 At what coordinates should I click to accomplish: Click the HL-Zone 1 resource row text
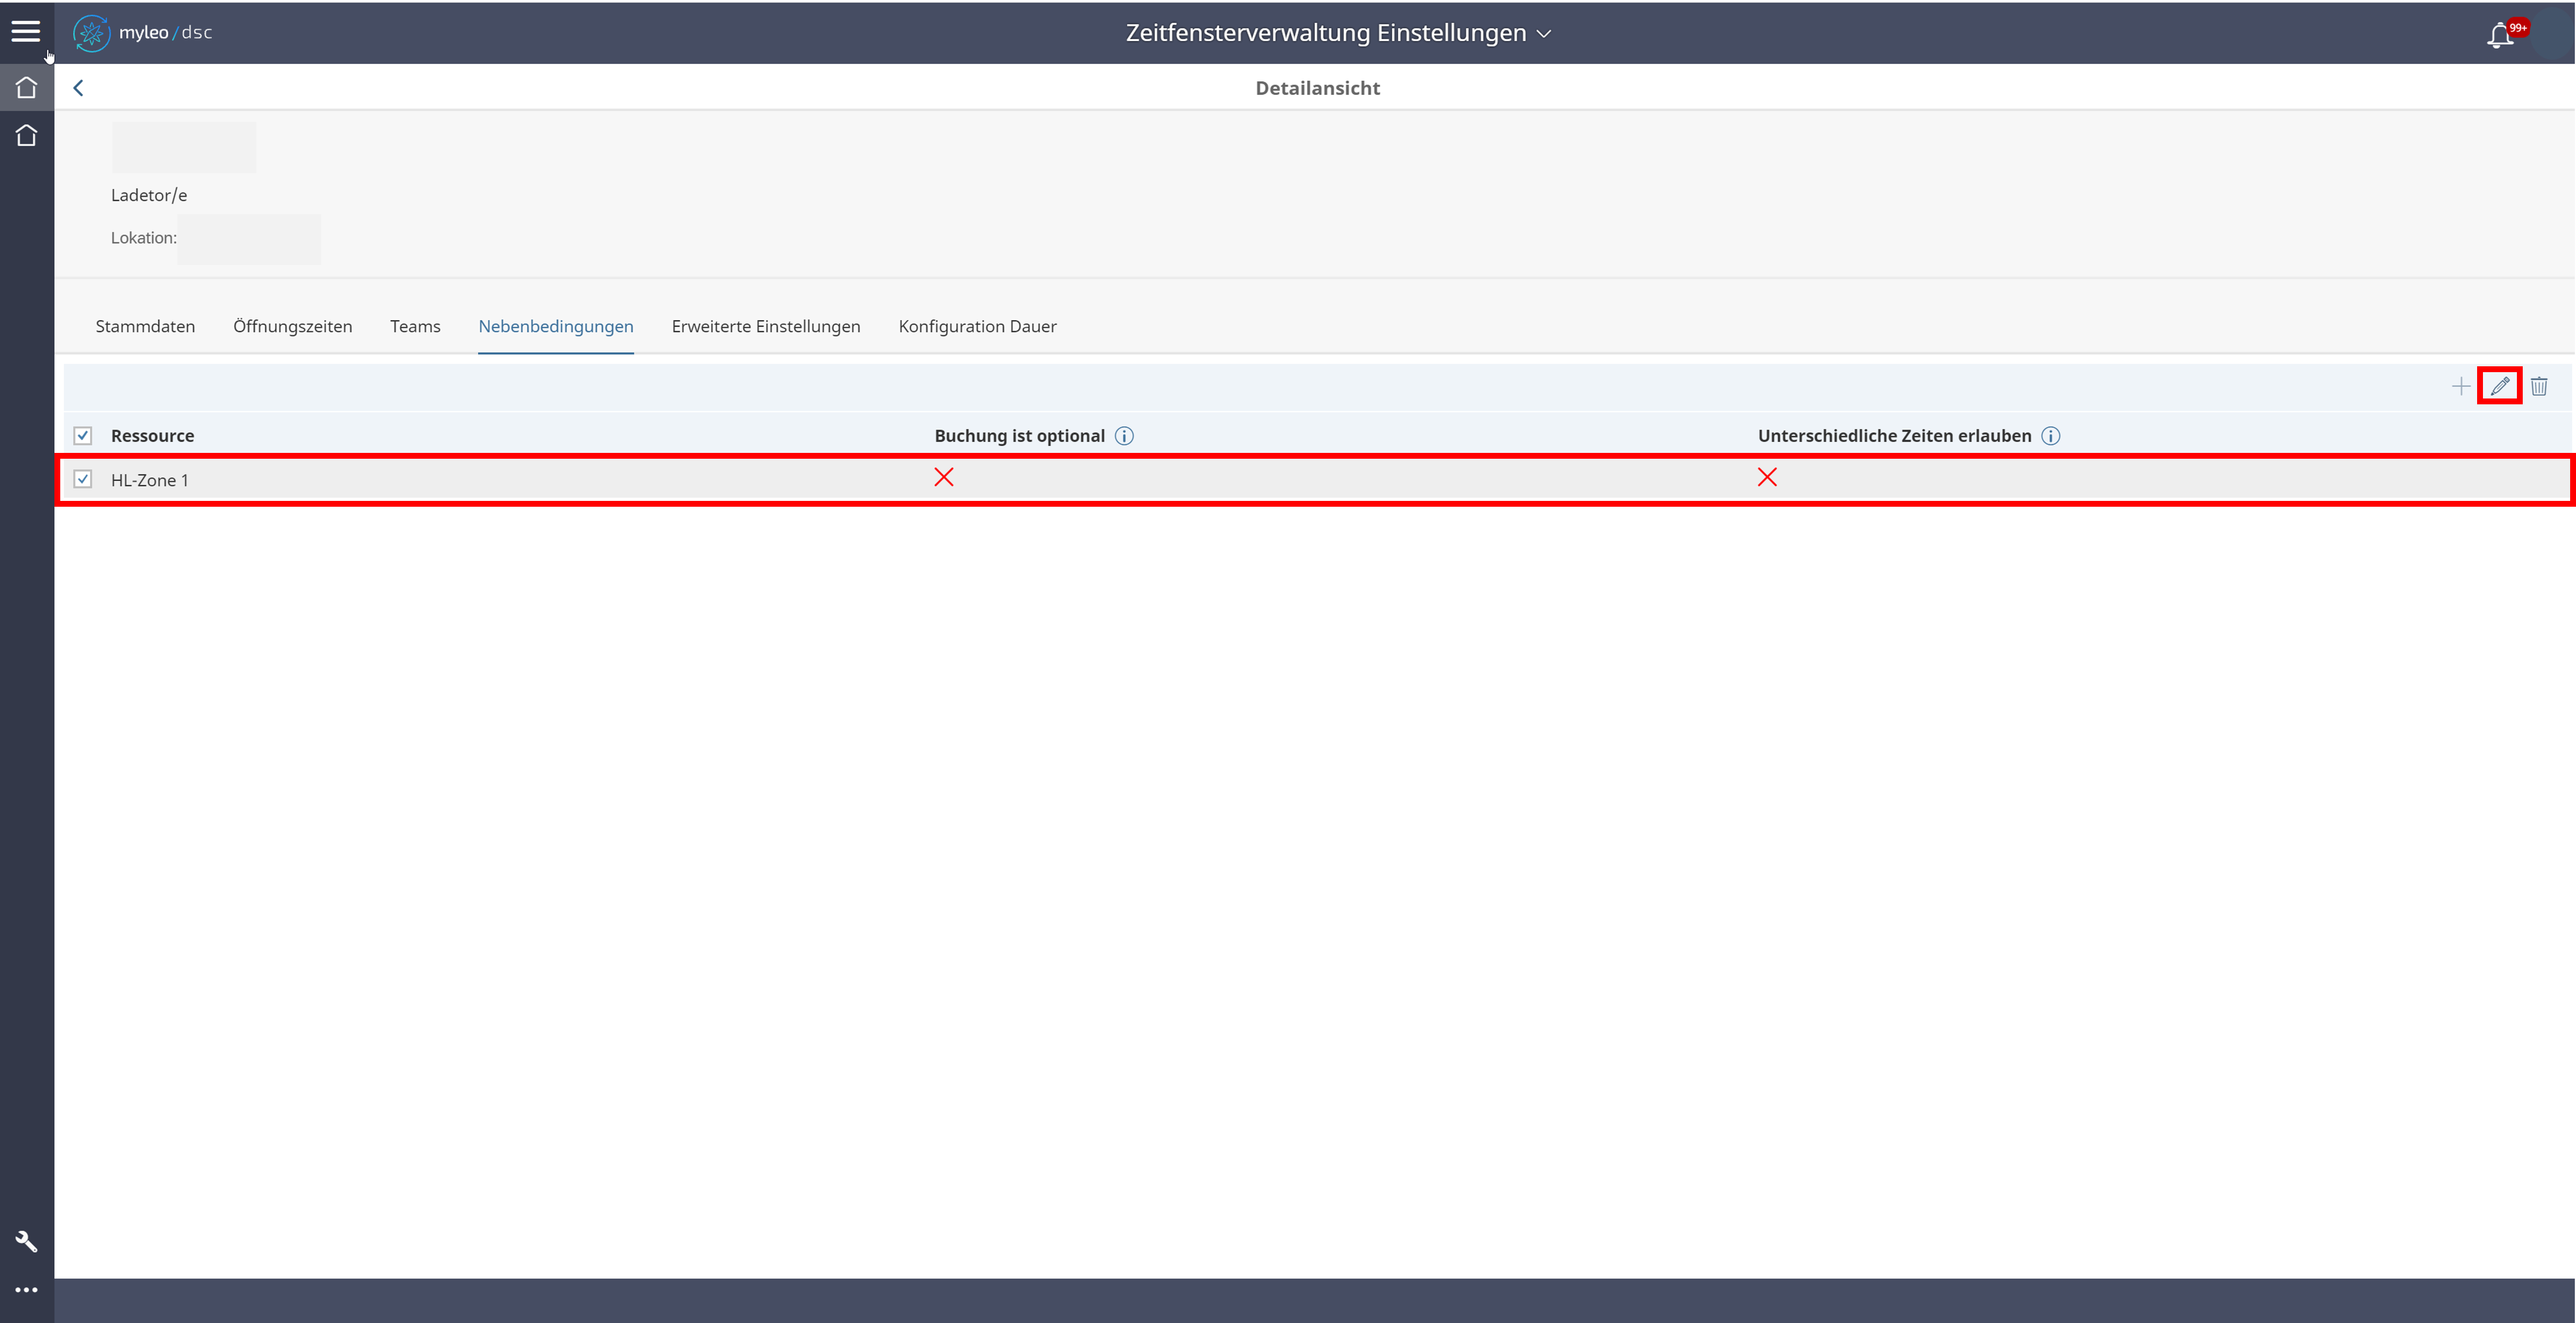150,480
